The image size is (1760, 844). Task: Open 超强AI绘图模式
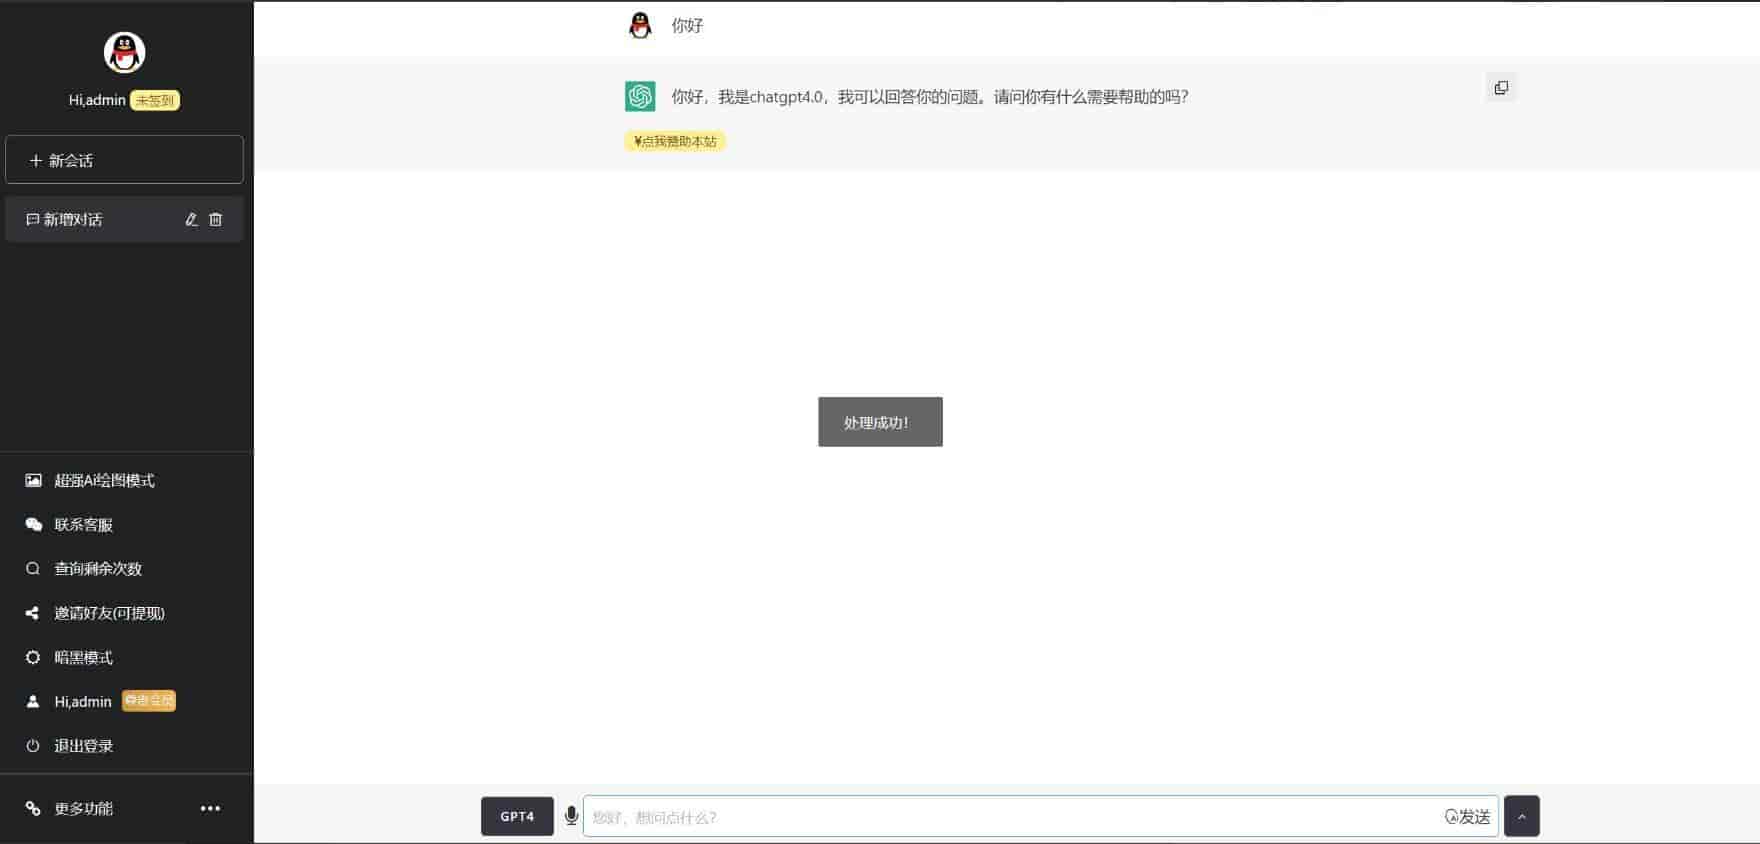104,480
